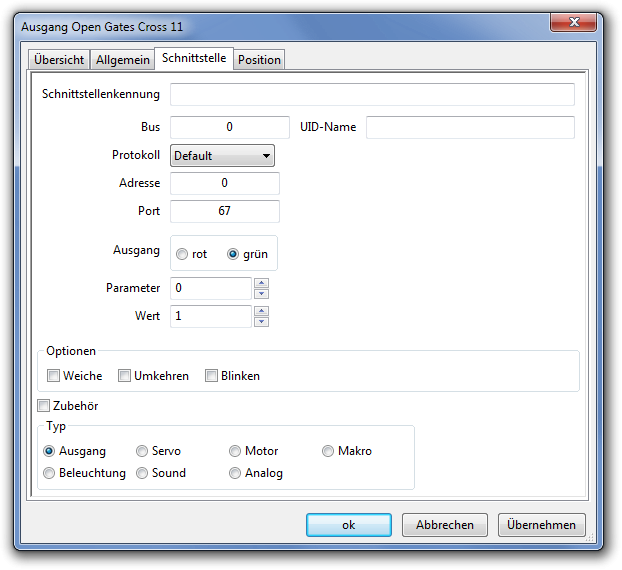Select the rot output radio button

(182, 254)
